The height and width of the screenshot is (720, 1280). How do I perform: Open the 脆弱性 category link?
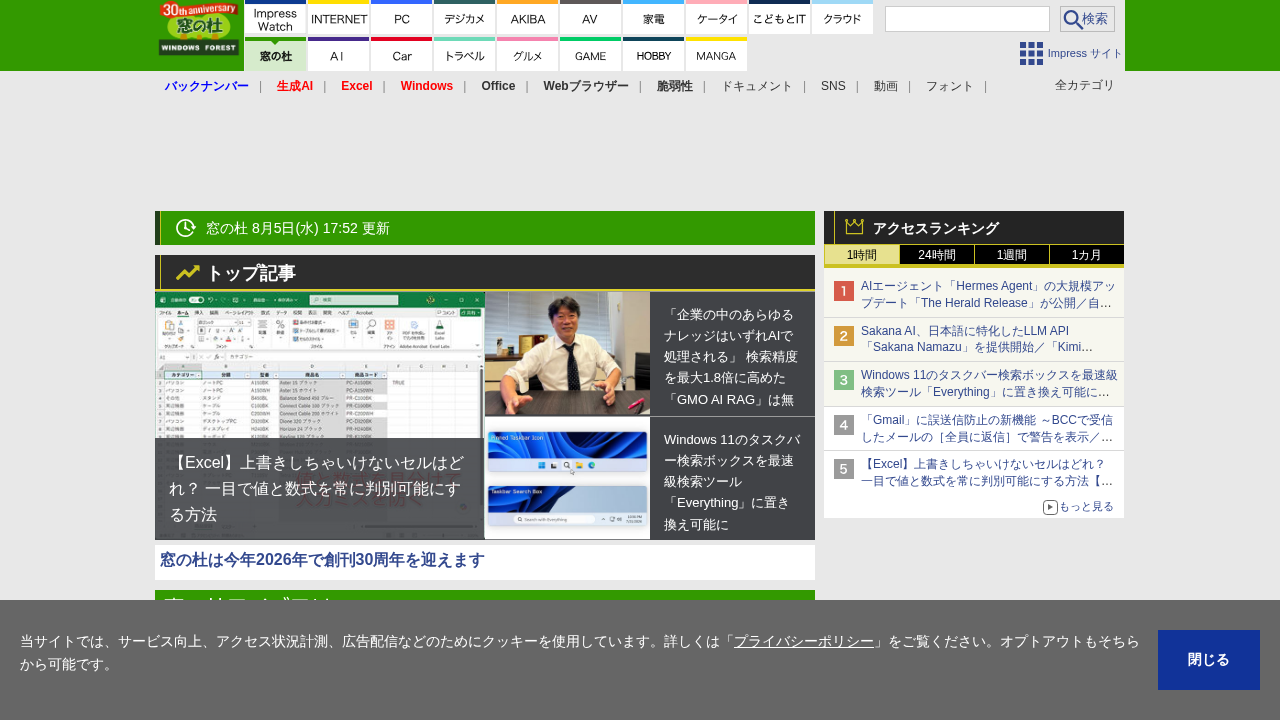pyautogui.click(x=675, y=86)
